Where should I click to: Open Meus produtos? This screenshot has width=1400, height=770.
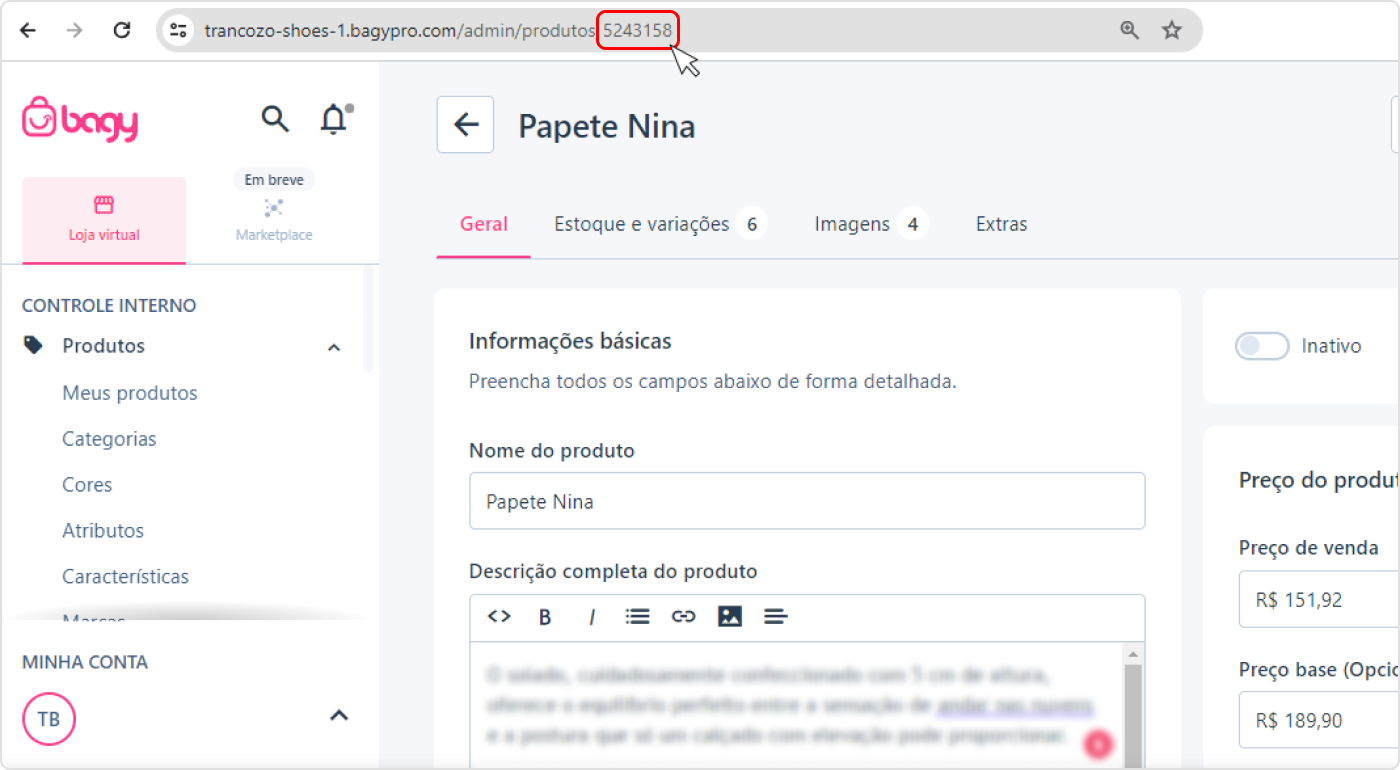[130, 393]
